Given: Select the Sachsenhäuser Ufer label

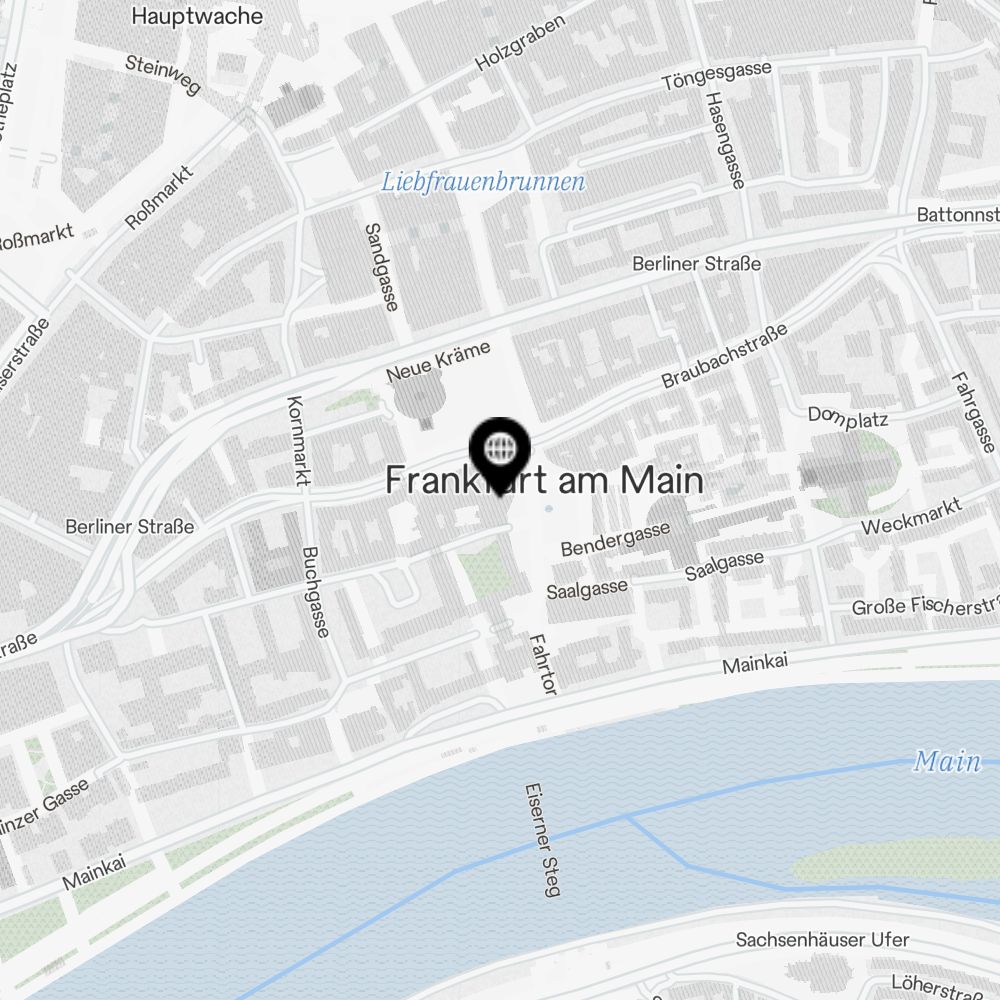Looking at the screenshot, I should click(822, 939).
